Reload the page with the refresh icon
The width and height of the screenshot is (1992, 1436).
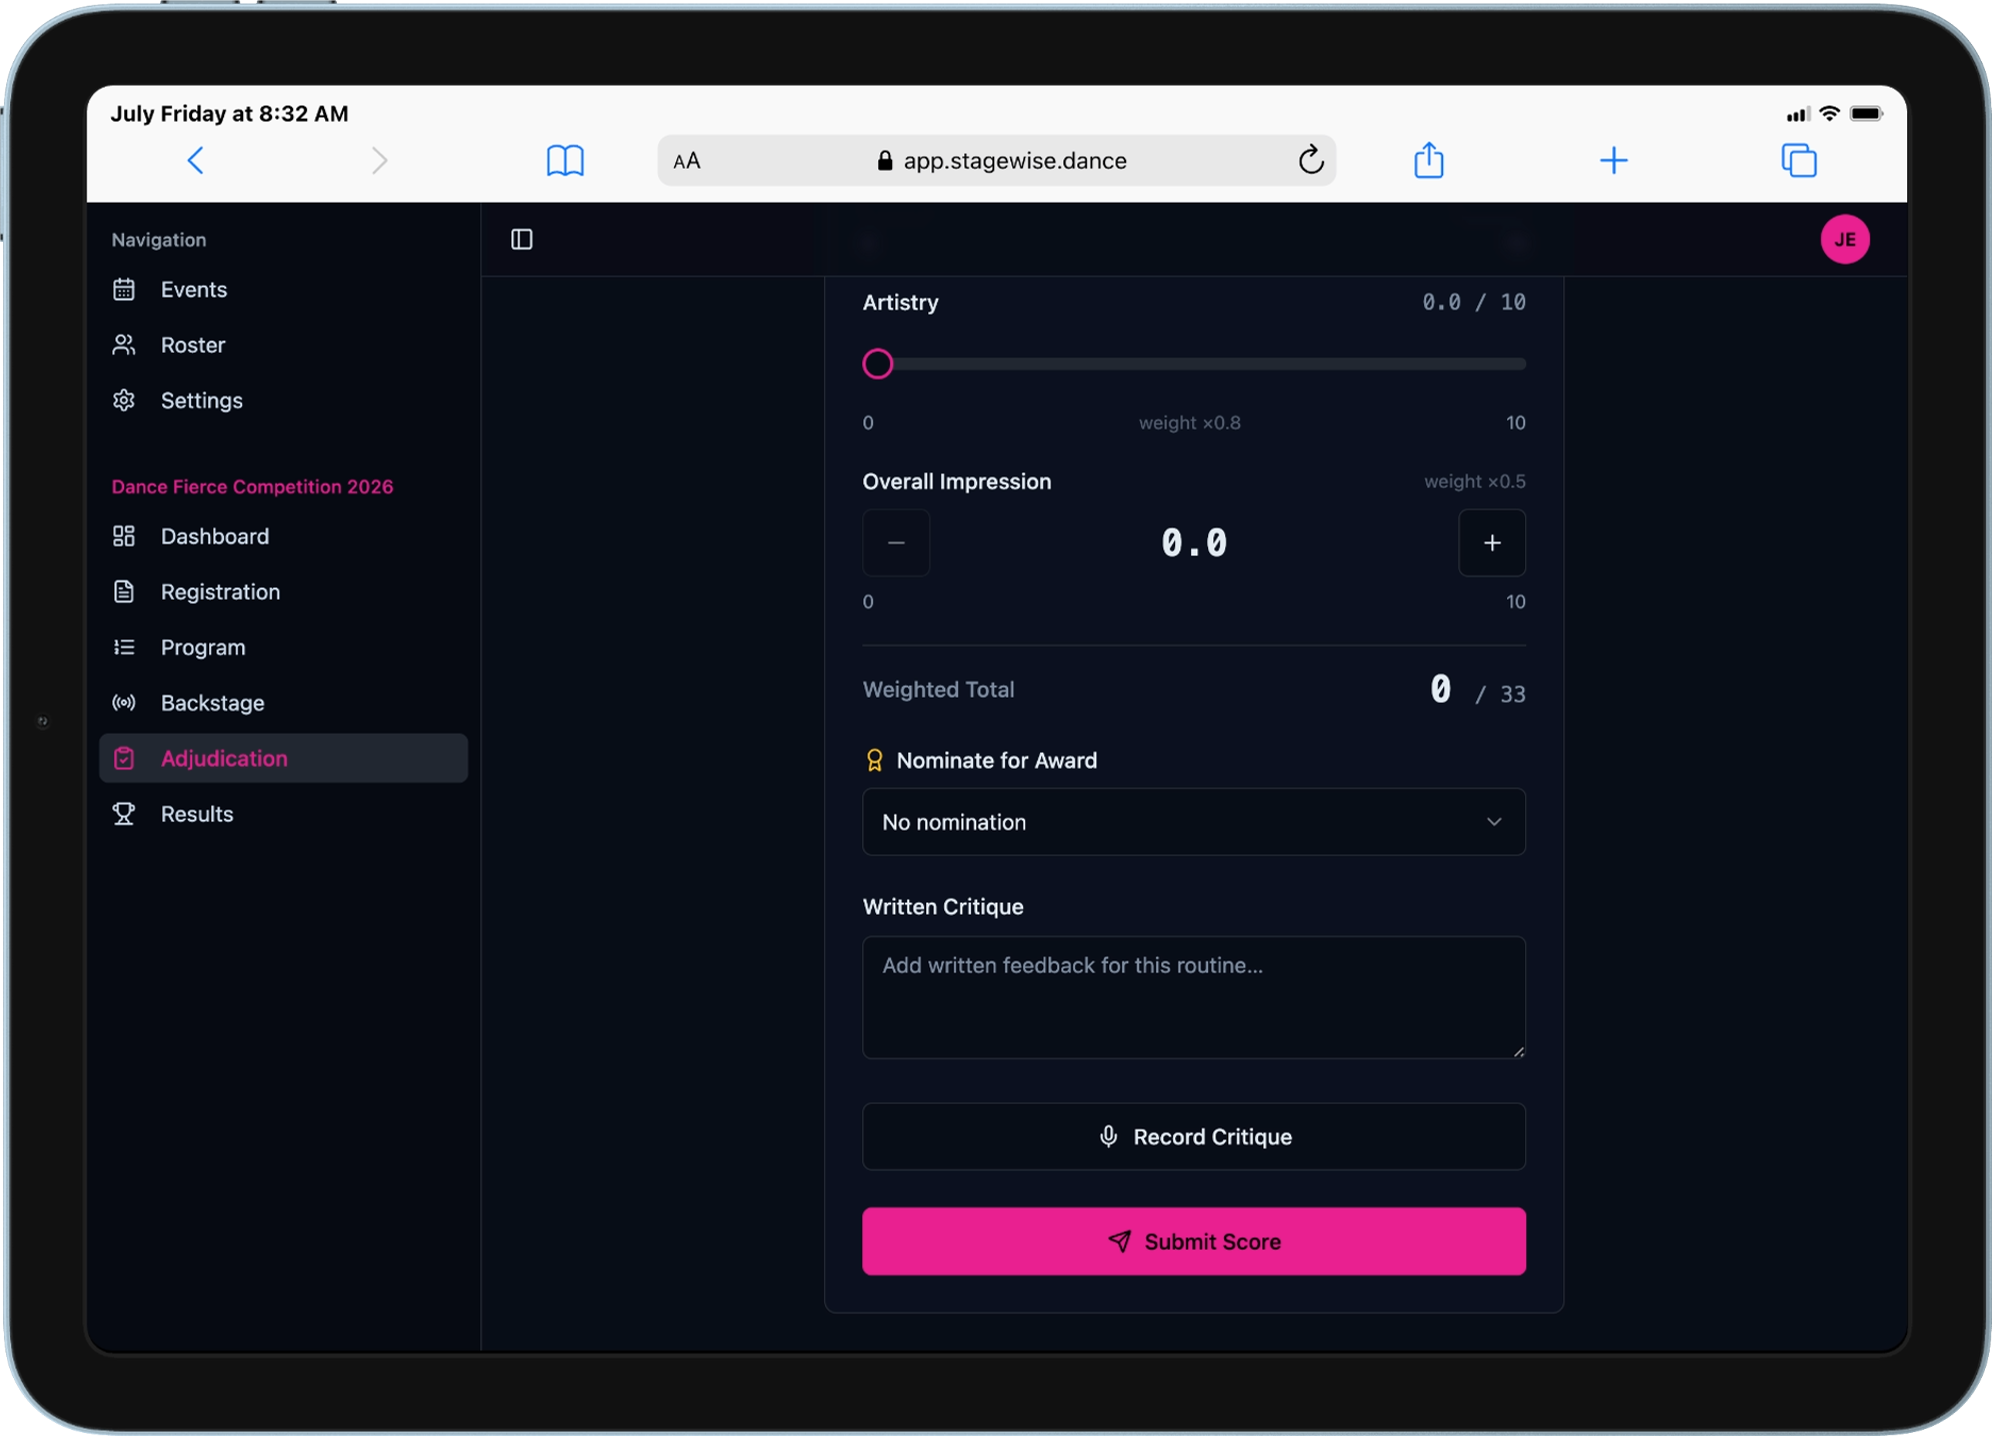(x=1311, y=159)
